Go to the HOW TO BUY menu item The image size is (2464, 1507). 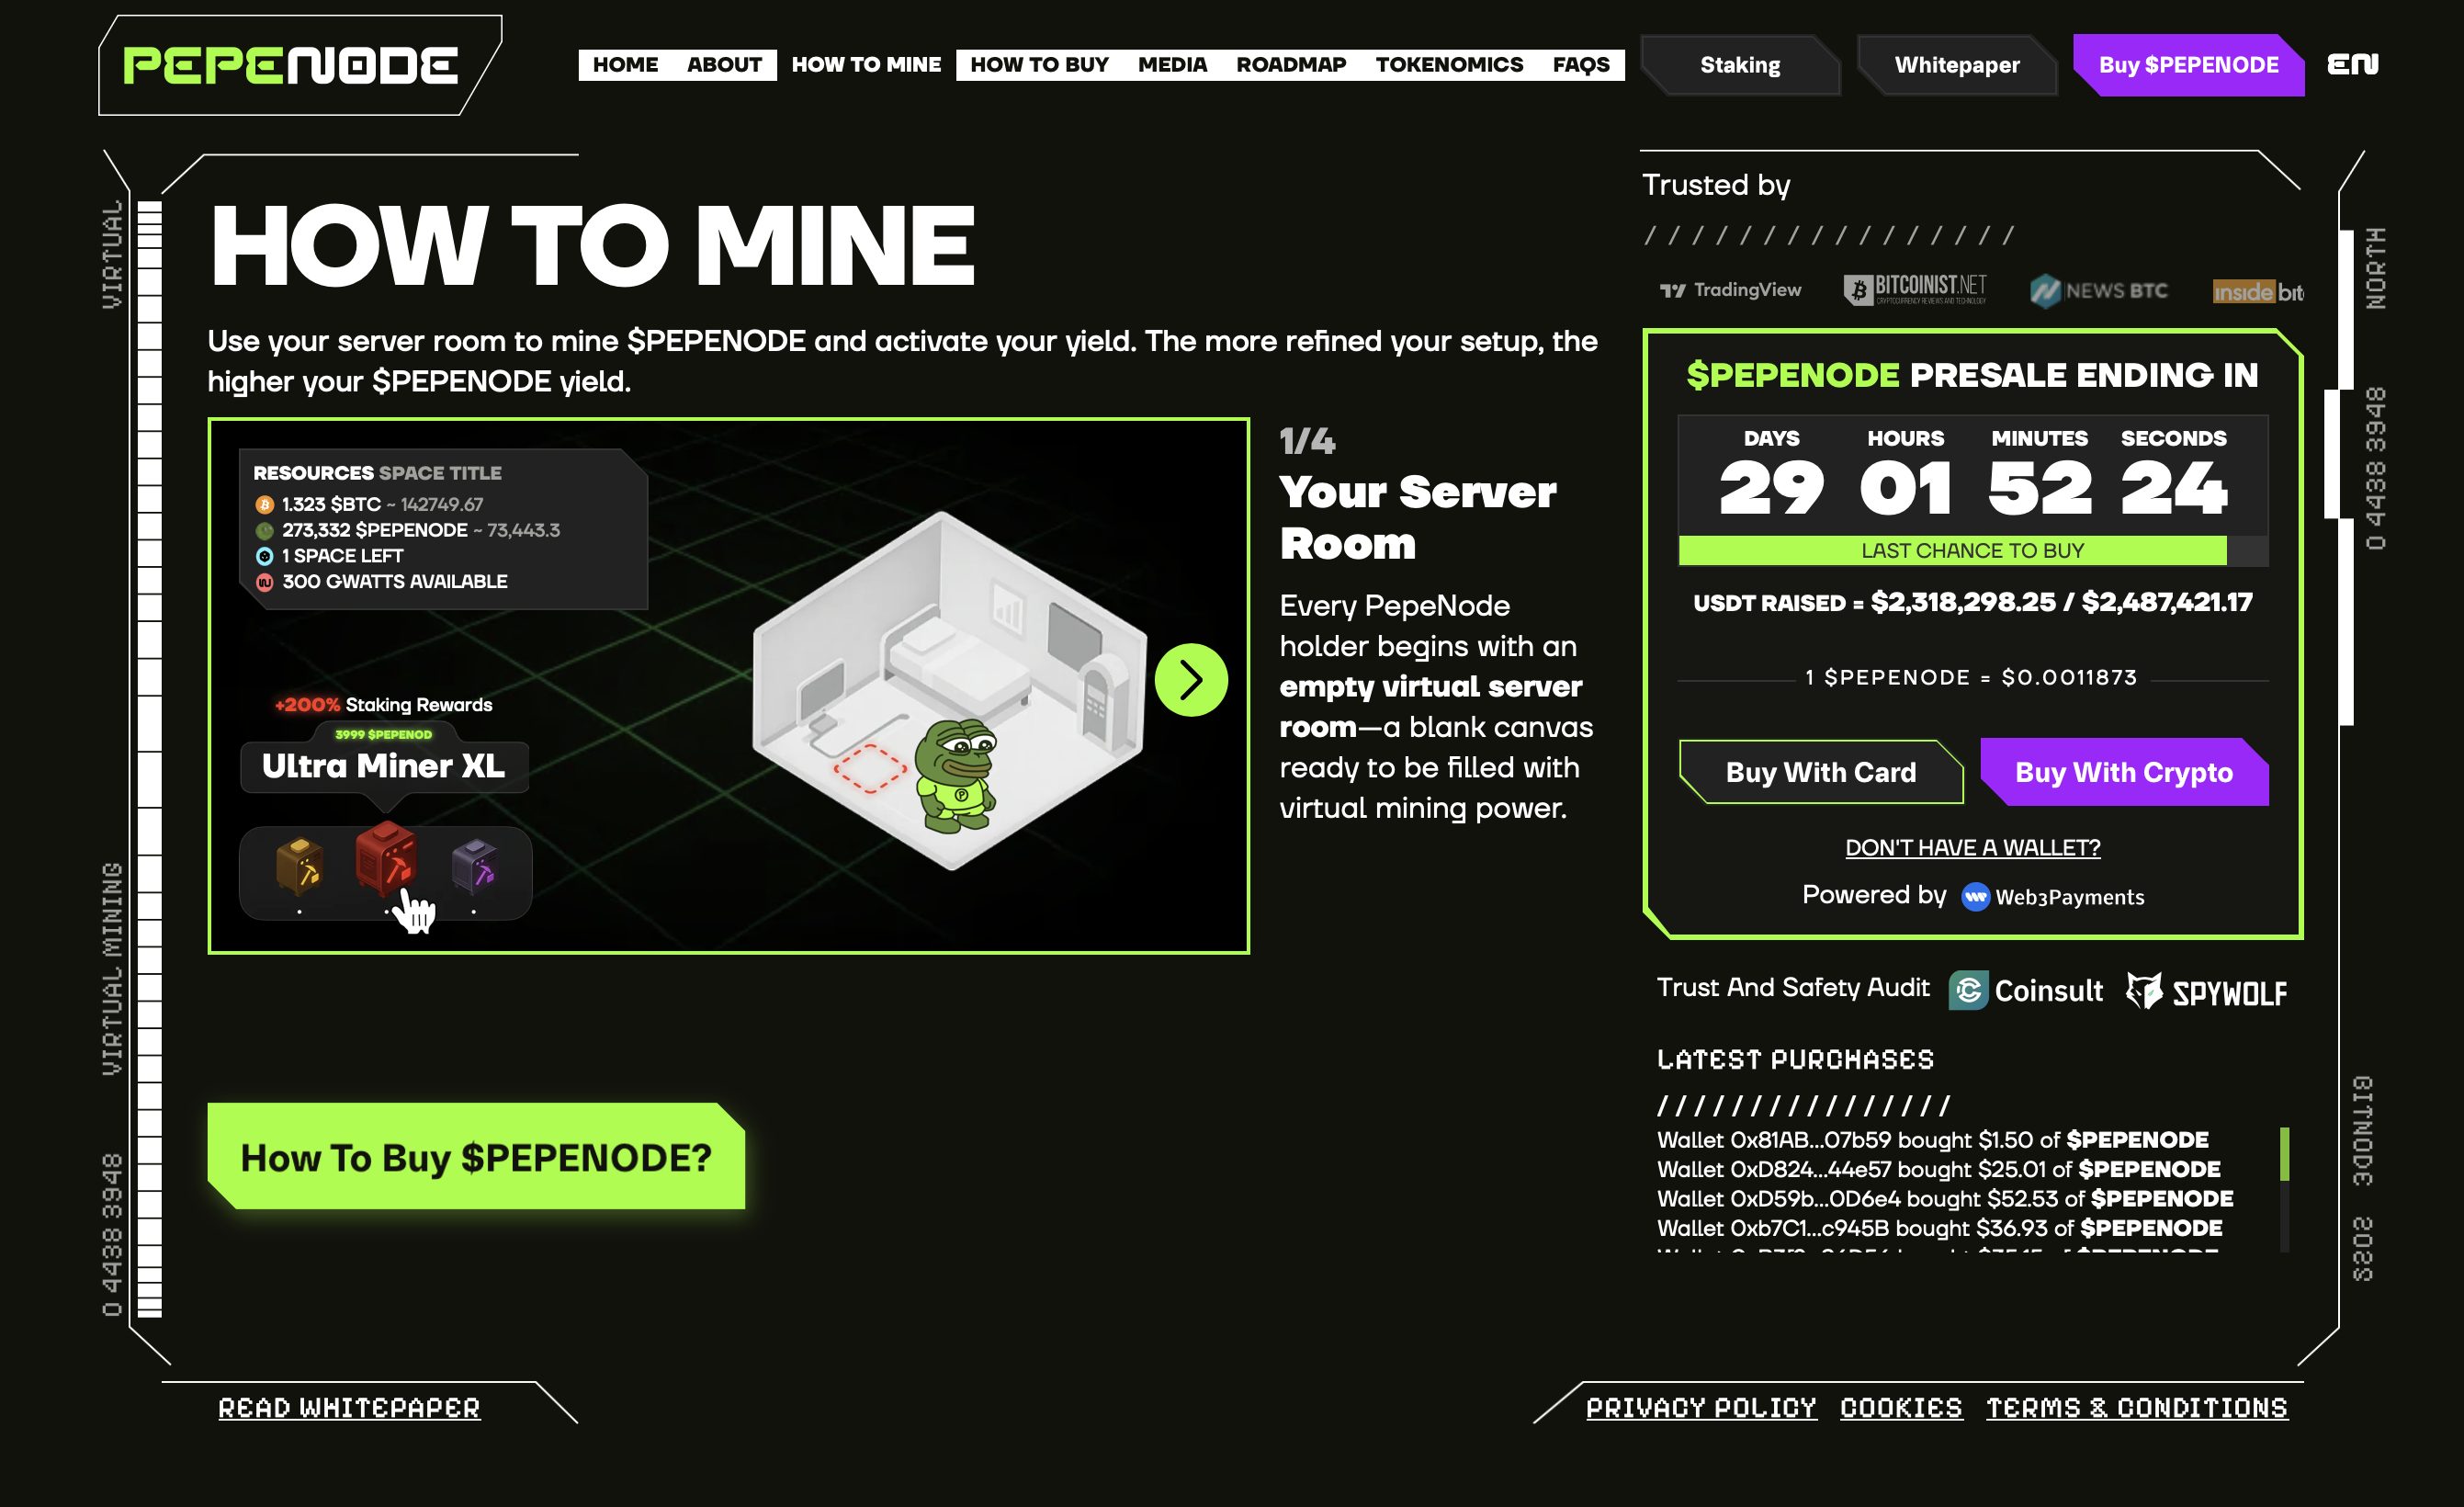click(1039, 65)
